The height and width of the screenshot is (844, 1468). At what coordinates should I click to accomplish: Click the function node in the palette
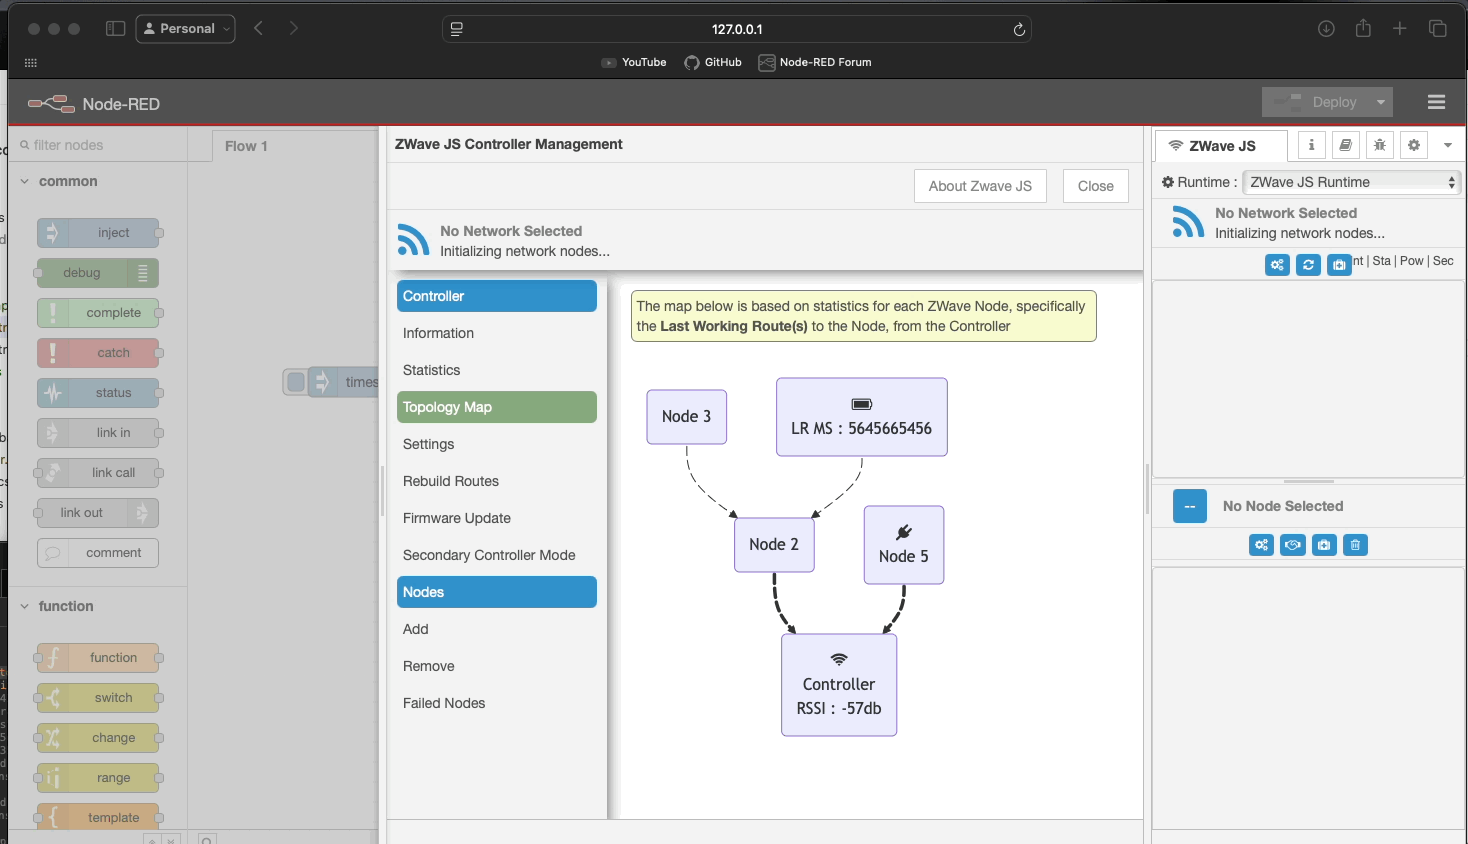click(x=98, y=658)
